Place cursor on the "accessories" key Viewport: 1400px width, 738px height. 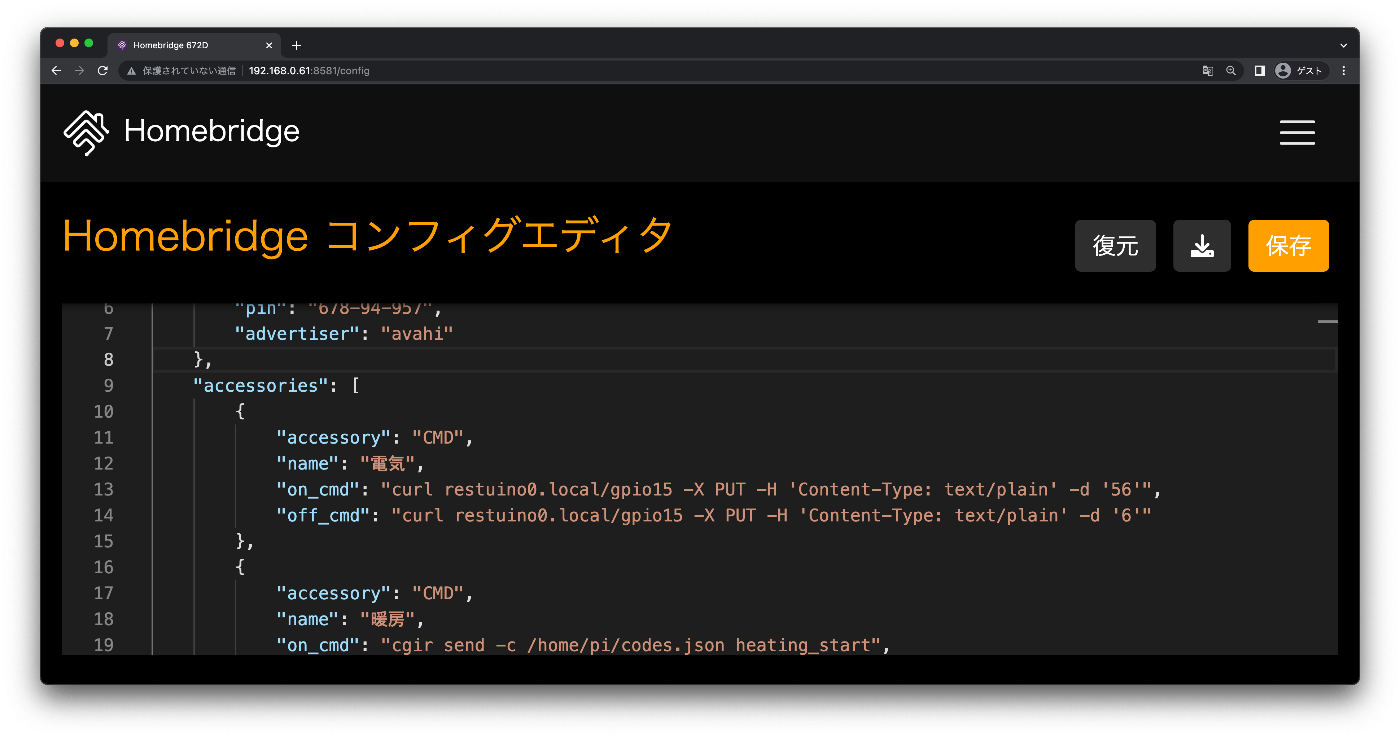tap(260, 386)
